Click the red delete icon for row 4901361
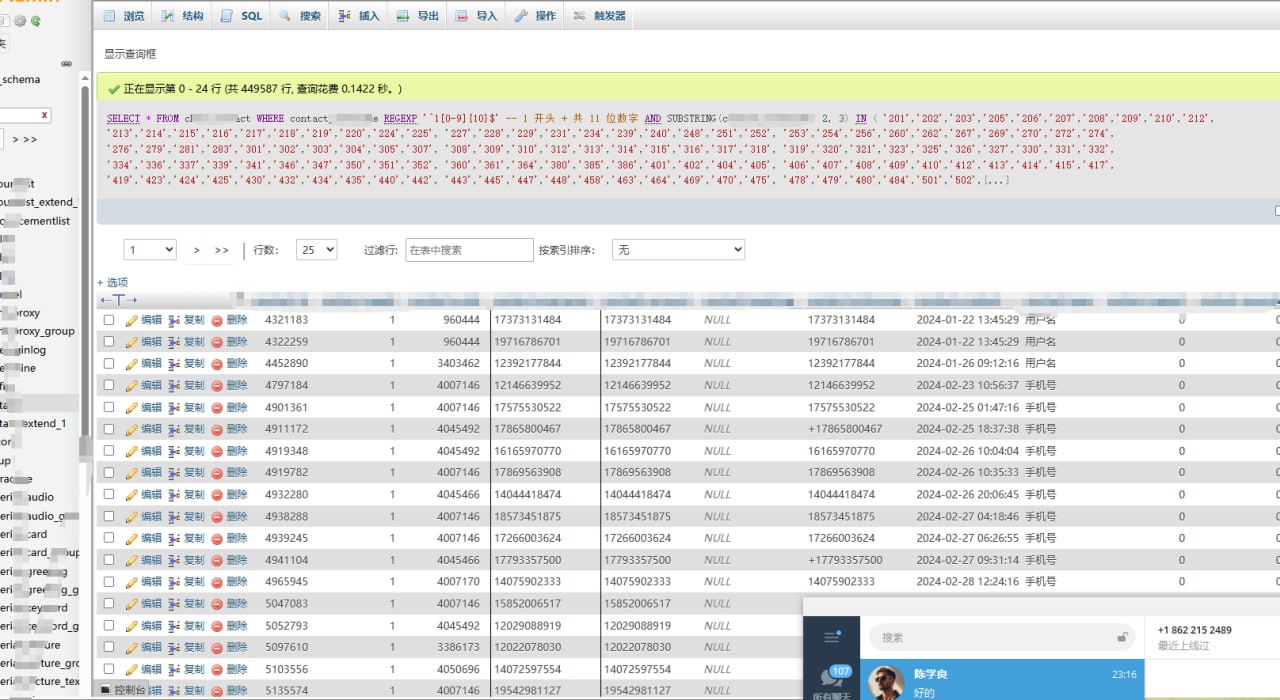 pyautogui.click(x=217, y=408)
